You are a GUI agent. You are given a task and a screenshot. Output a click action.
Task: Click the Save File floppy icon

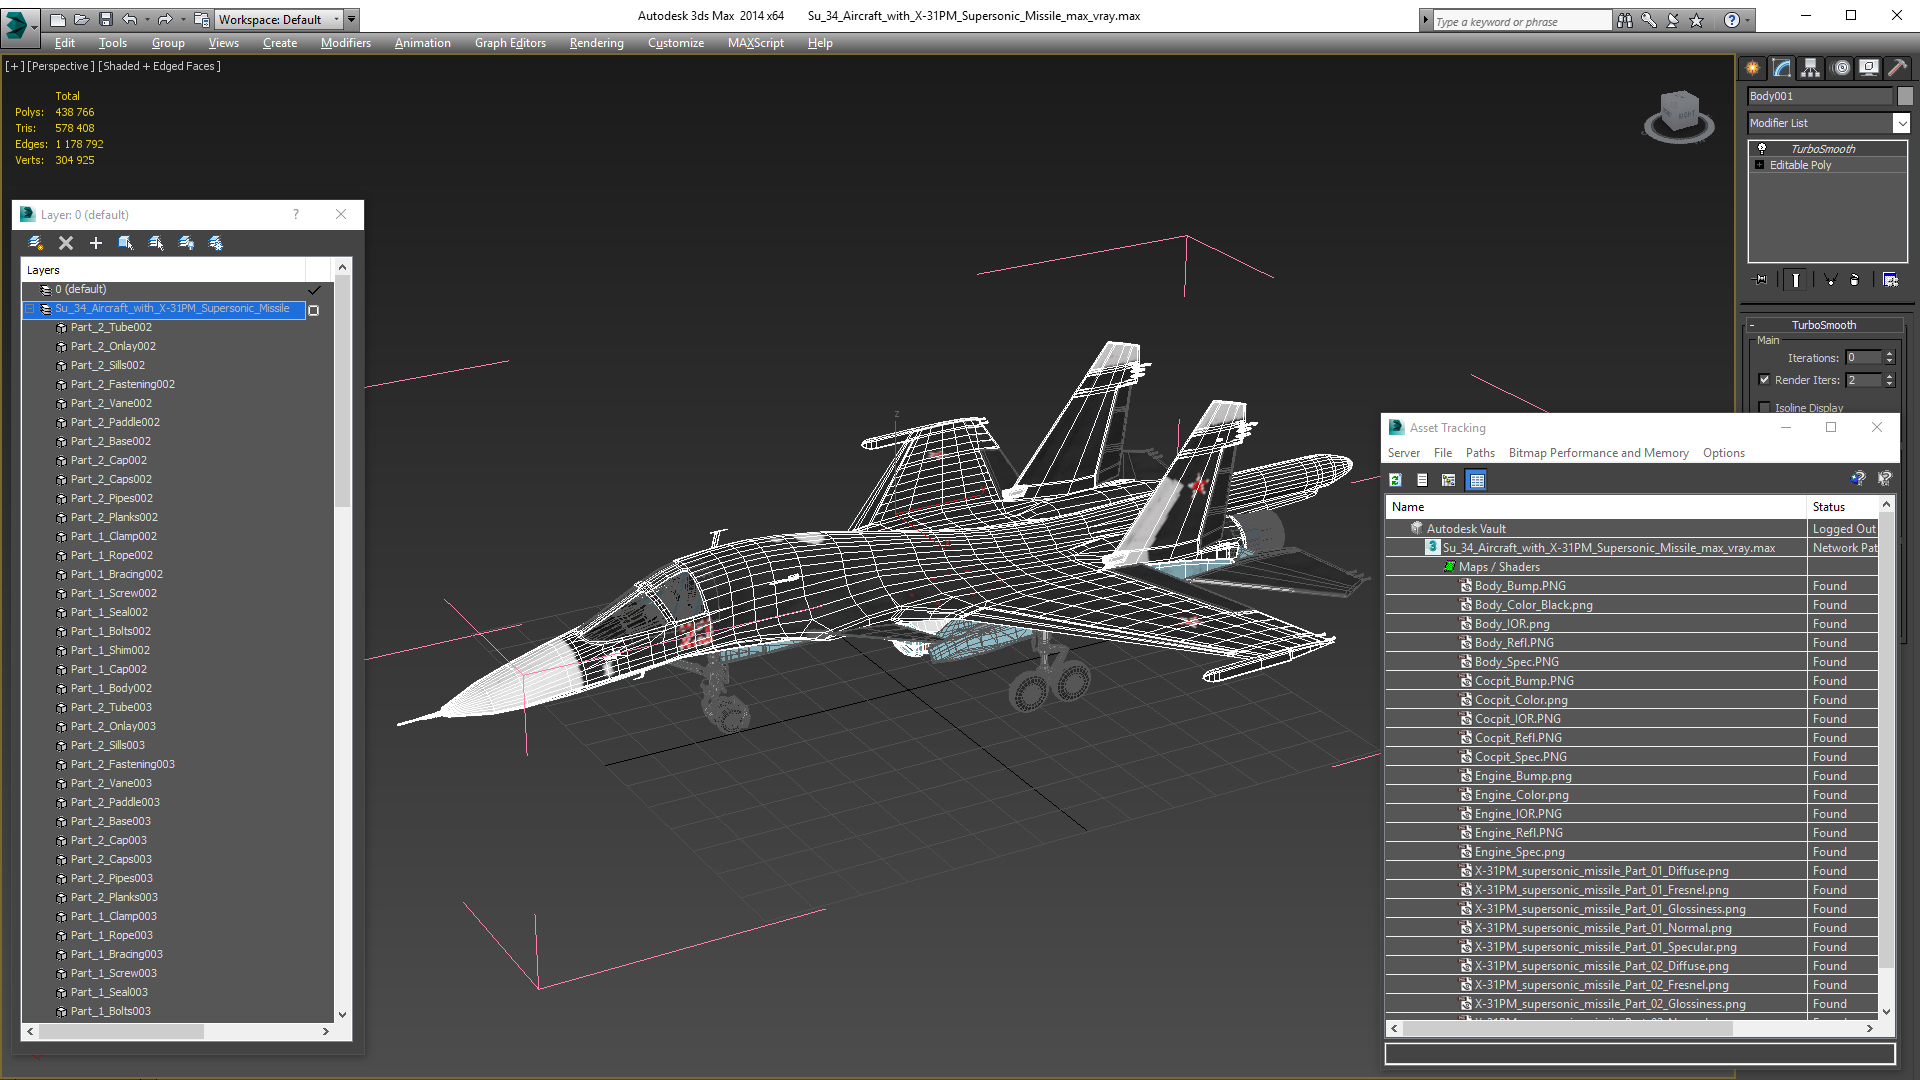pos(106,19)
